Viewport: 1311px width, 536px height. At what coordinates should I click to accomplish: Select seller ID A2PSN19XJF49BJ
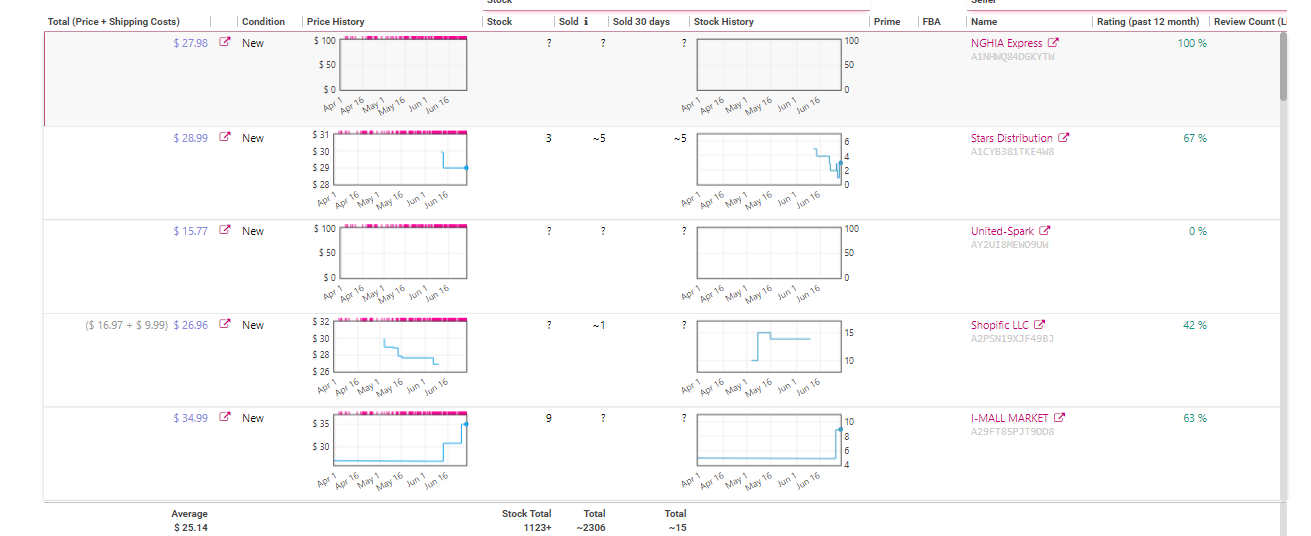click(x=1012, y=339)
